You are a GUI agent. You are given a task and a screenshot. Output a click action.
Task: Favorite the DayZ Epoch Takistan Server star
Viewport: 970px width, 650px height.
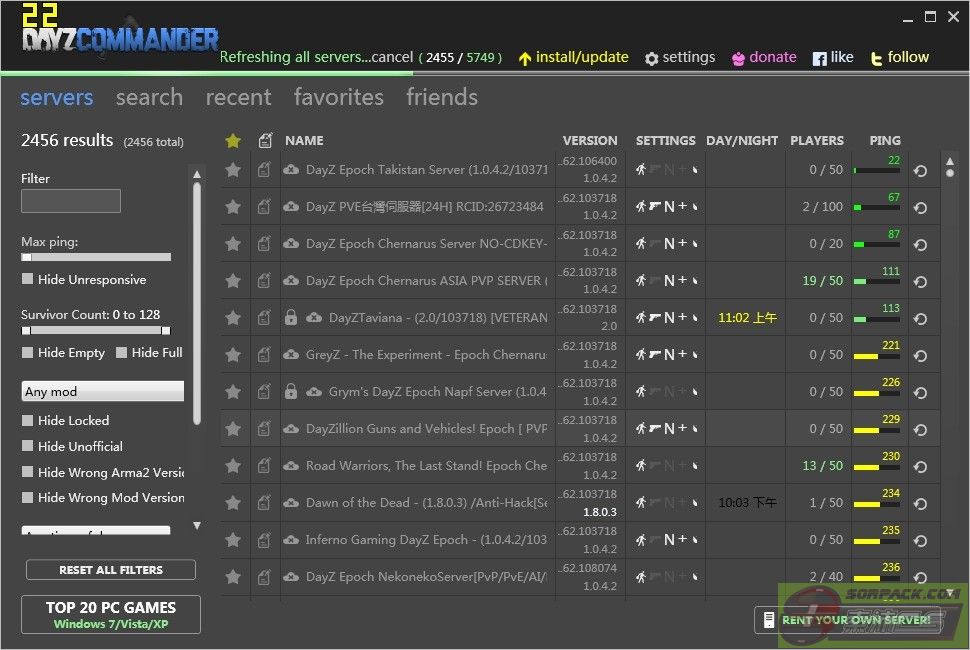(x=233, y=170)
